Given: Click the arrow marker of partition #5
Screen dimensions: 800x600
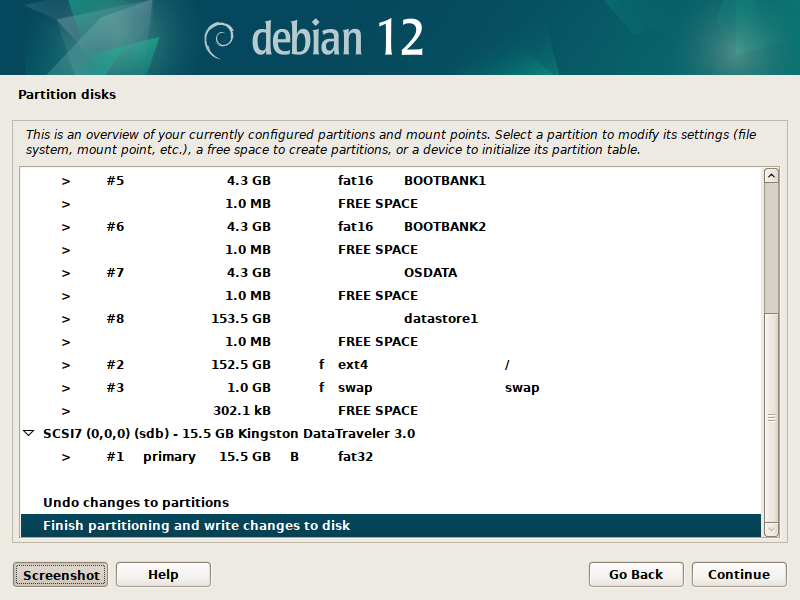Looking at the screenshot, I should pos(66,181).
